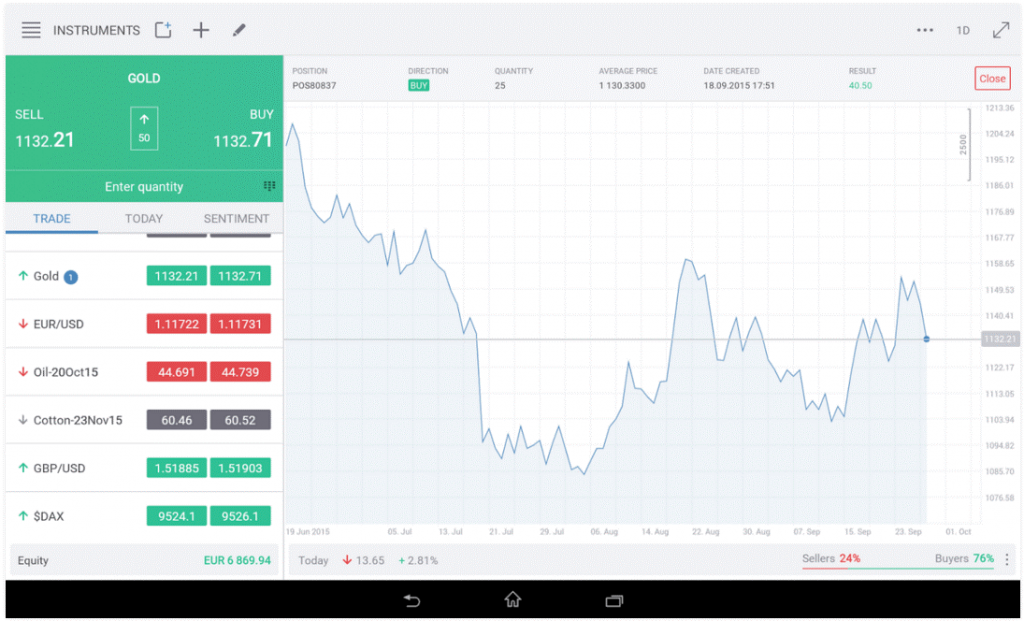This screenshot has height=621, width=1024.
Task: Open the 1D timeframe selector
Action: pyautogui.click(x=963, y=30)
